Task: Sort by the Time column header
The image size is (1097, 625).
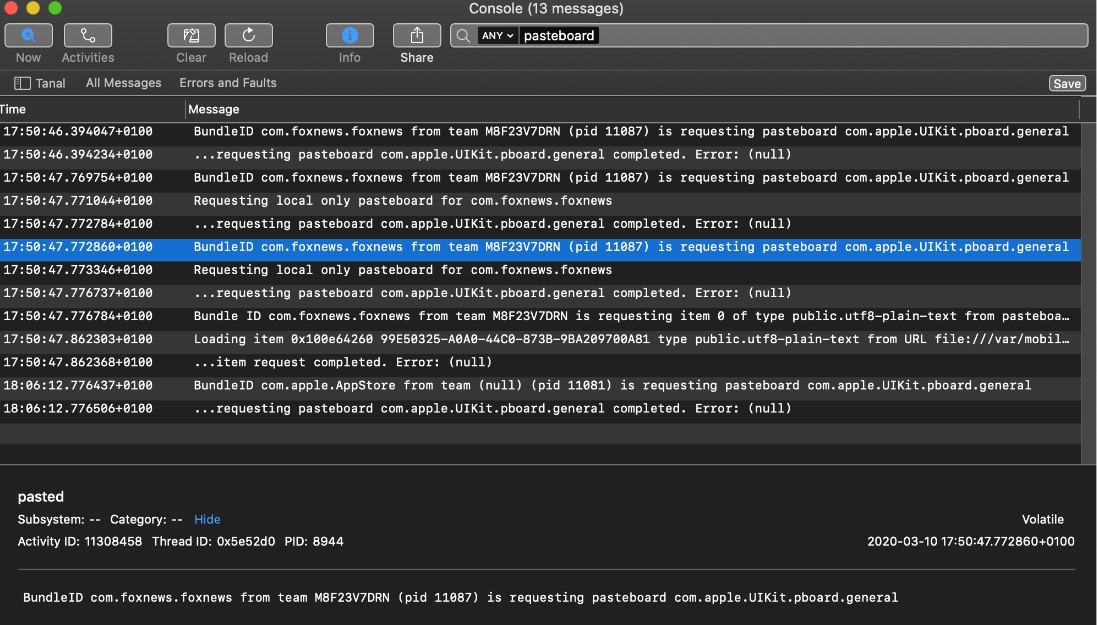Action: [x=91, y=109]
